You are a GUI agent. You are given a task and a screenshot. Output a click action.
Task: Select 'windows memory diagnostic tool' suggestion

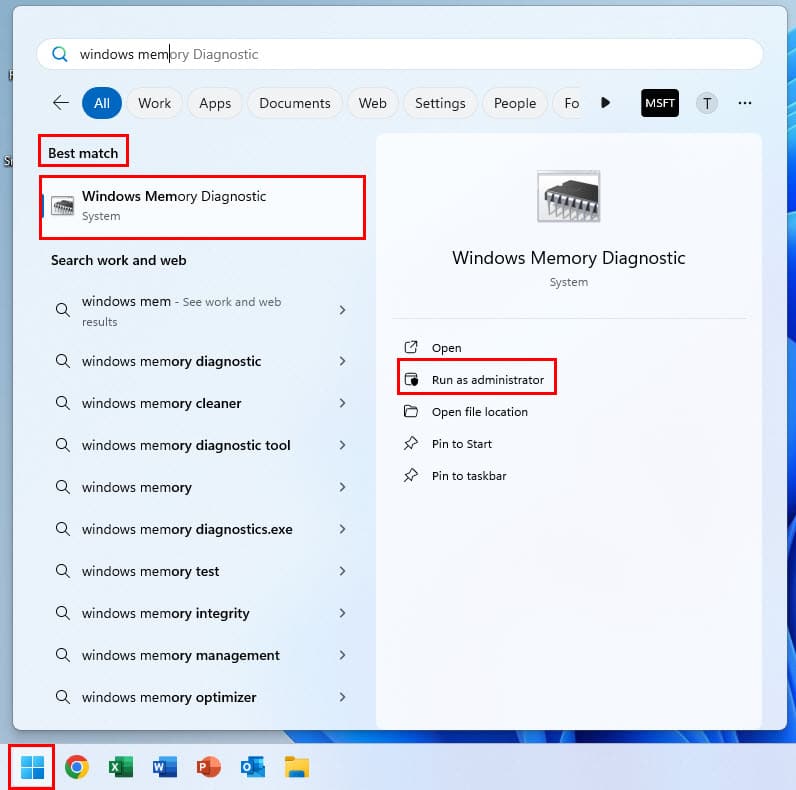point(186,445)
